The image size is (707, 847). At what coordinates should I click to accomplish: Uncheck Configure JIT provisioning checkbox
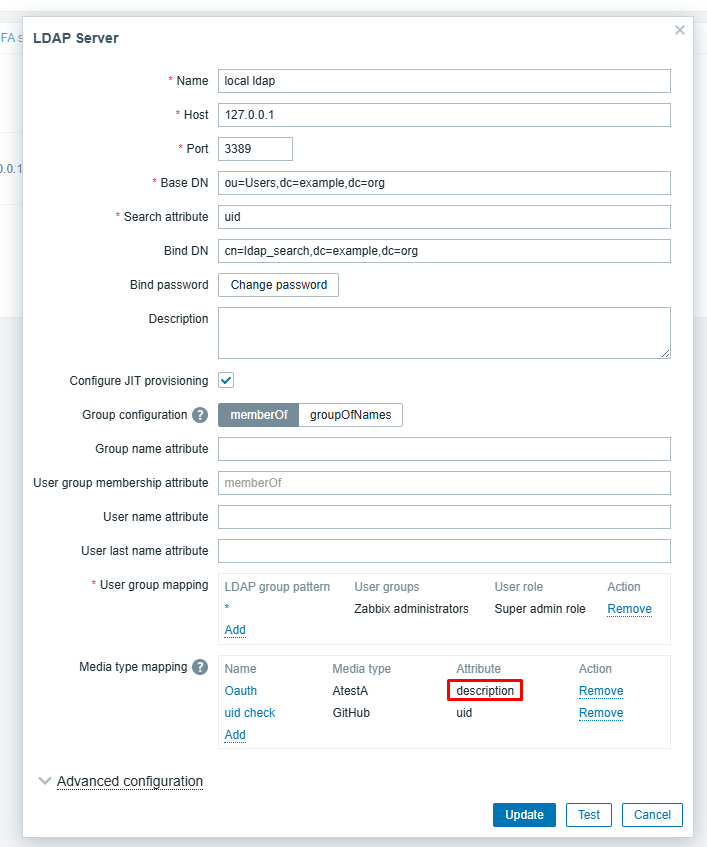point(226,381)
